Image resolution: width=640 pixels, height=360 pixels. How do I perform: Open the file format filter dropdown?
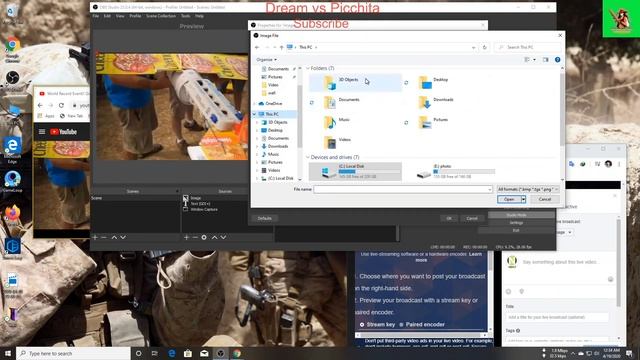pos(528,189)
